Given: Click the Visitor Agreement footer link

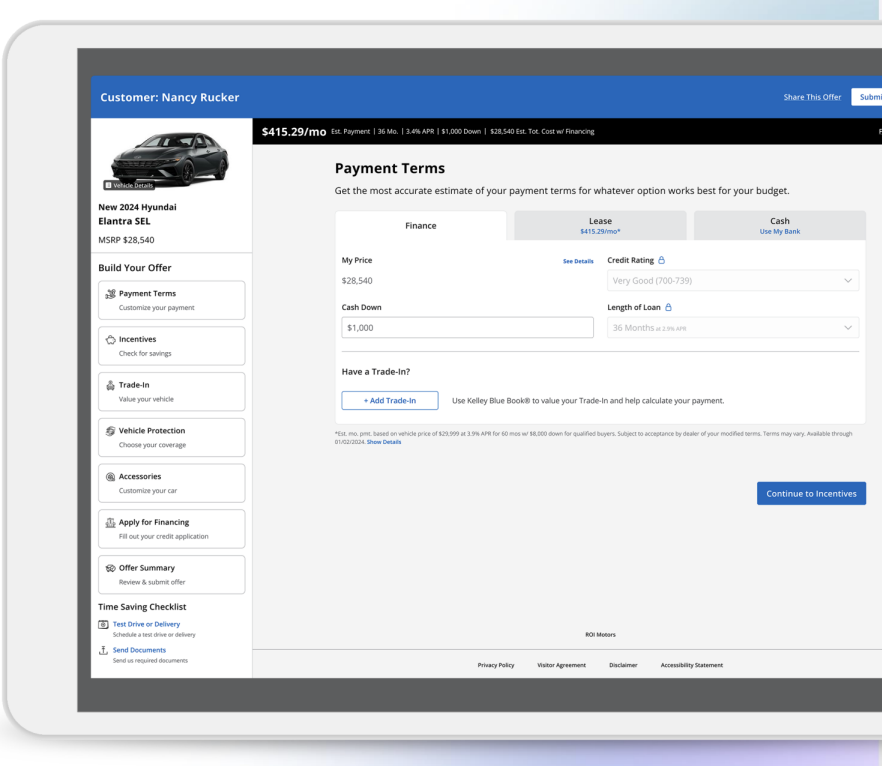Looking at the screenshot, I should (561, 665).
